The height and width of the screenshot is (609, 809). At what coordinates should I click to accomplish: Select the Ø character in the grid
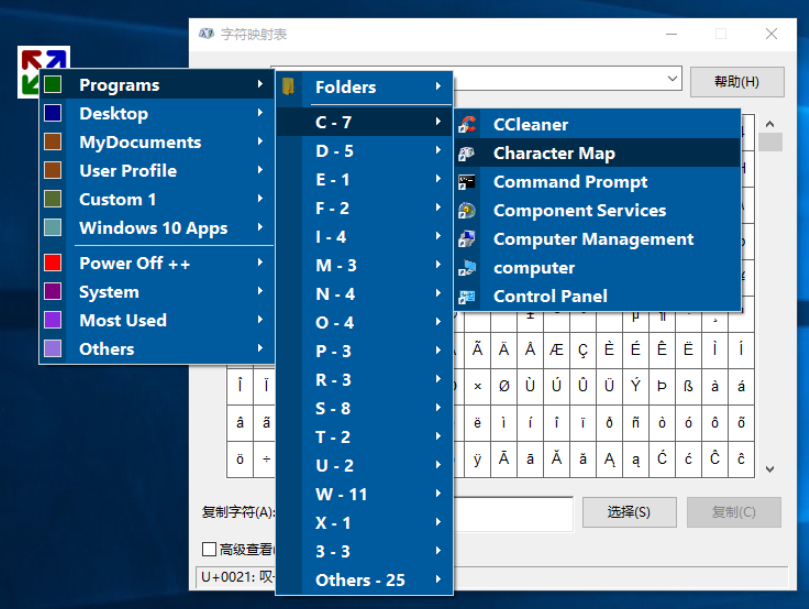[504, 386]
